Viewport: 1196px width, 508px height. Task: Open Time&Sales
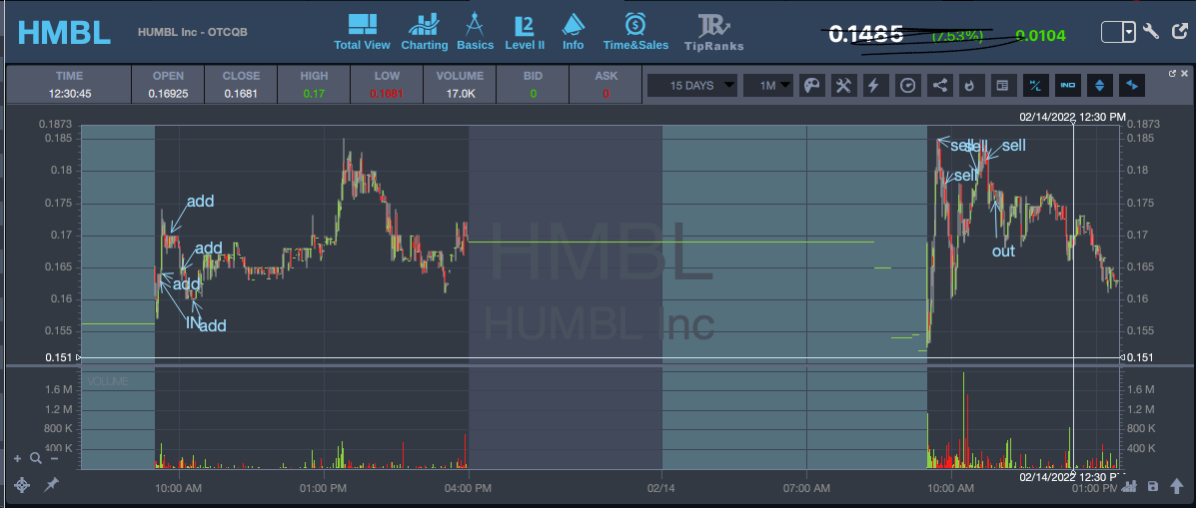635,32
